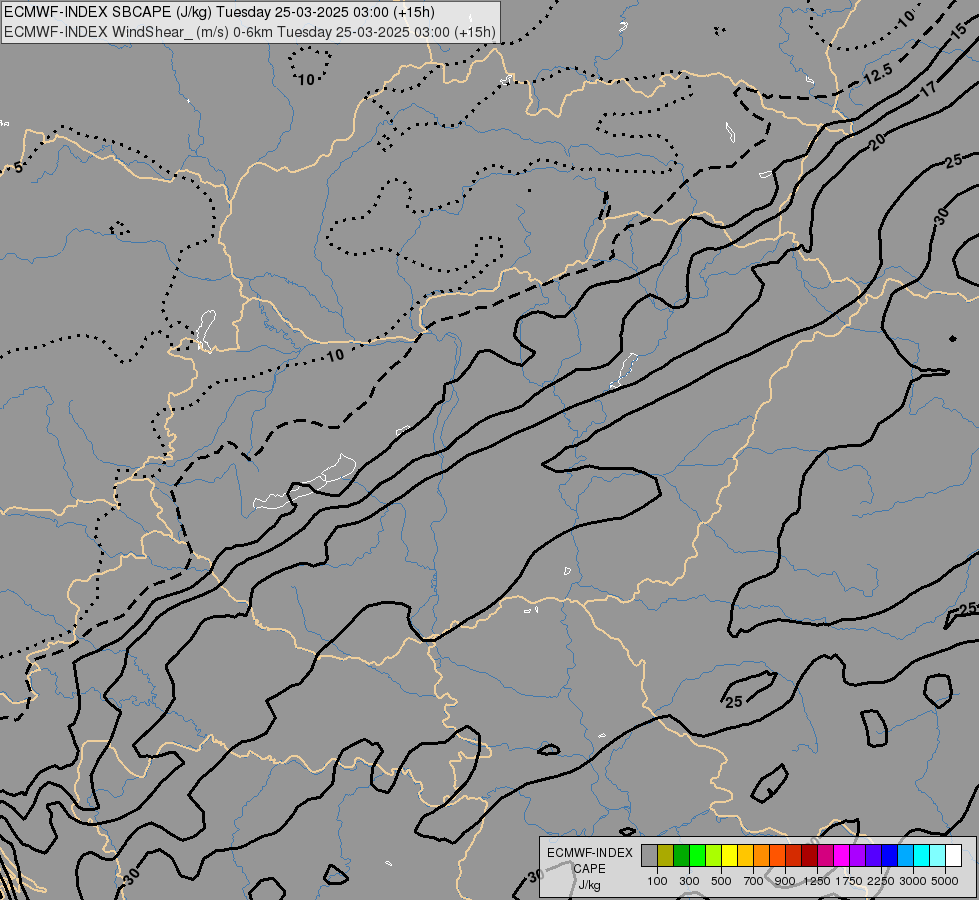This screenshot has height=900, width=979.
Task: Click the CAPE label in the legend
Action: click(x=589, y=869)
